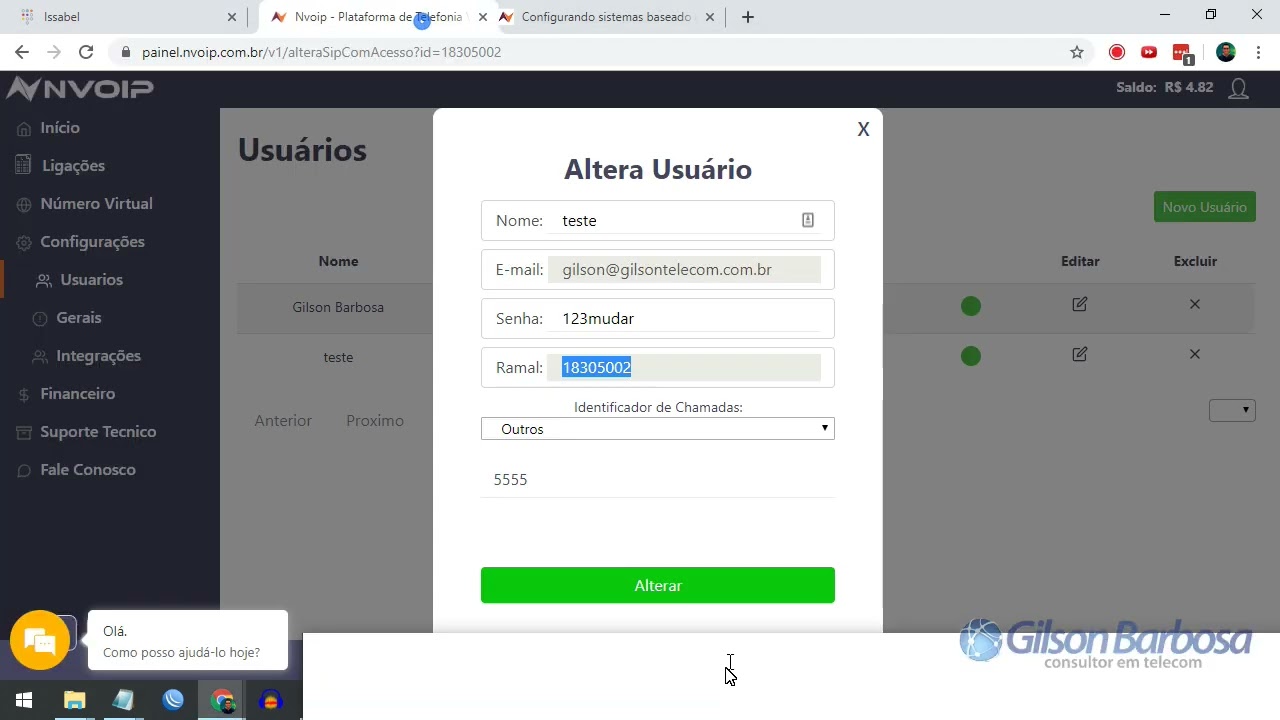Viewport: 1280px width, 720px height.
Task: Click the green Alterar button
Action: point(657,585)
